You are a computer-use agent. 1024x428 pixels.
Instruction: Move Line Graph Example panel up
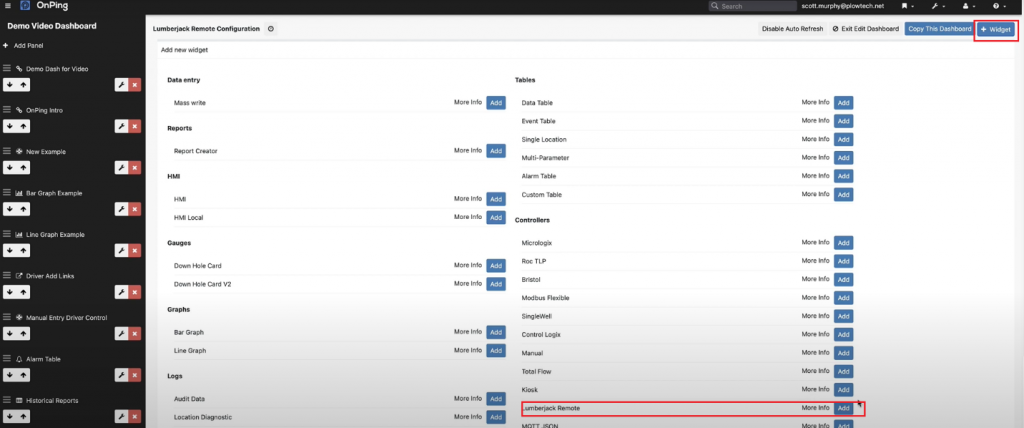point(24,250)
